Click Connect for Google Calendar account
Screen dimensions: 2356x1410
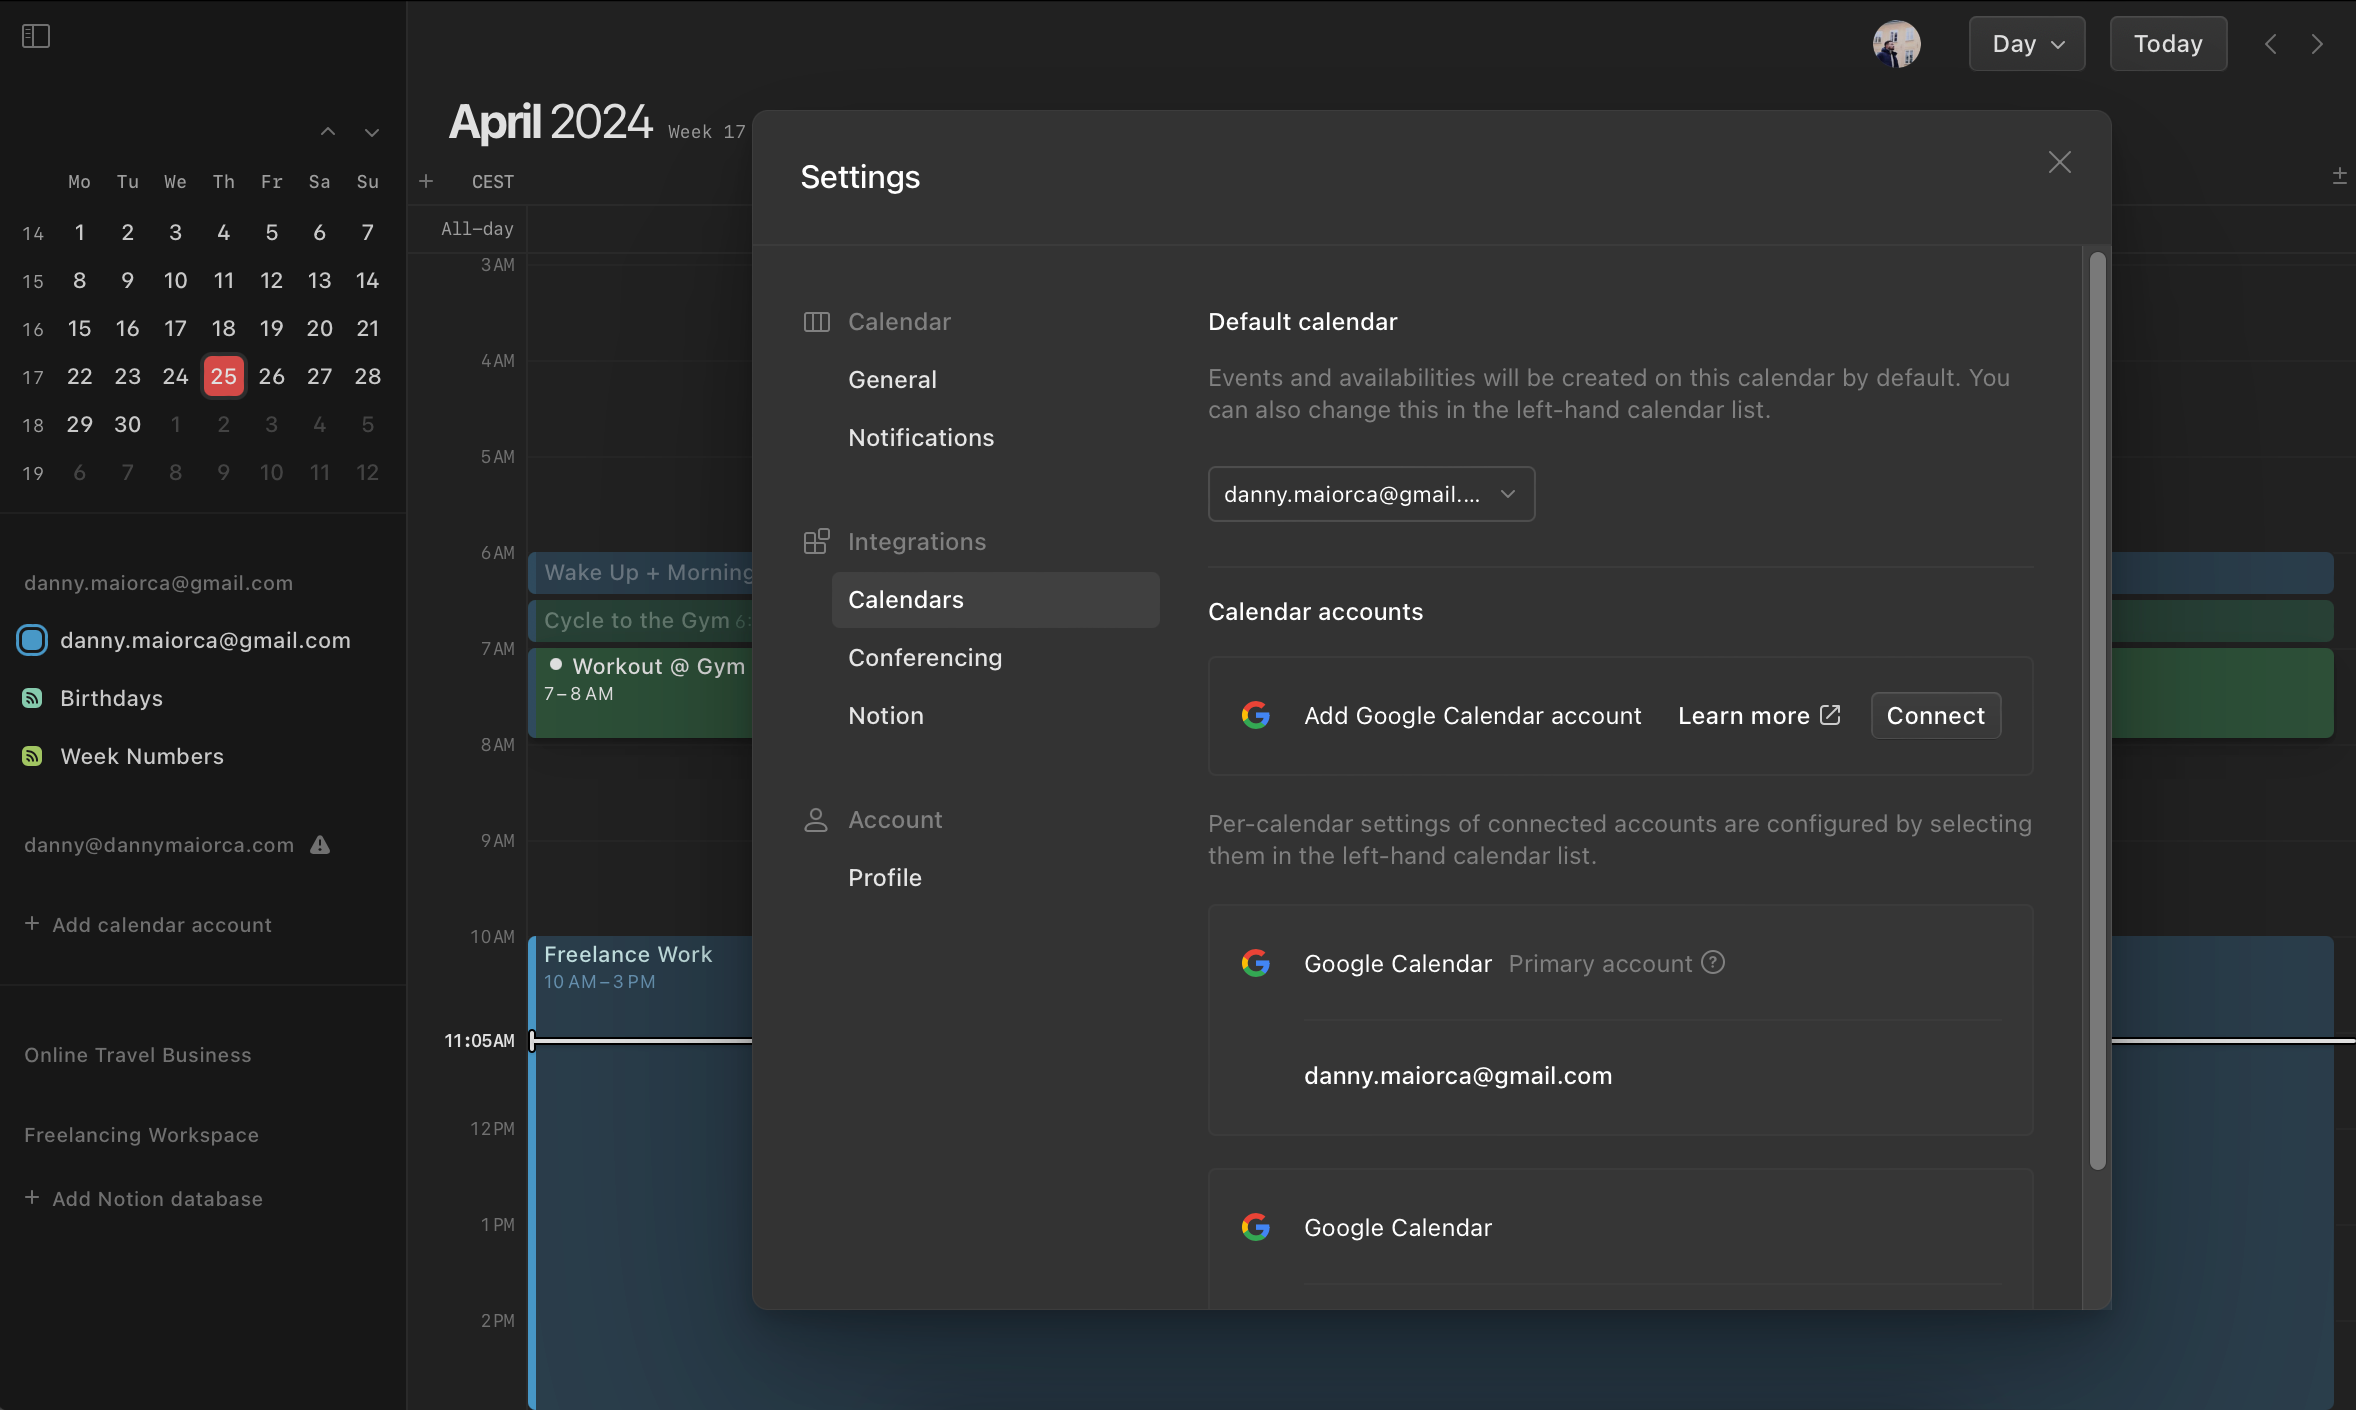[1935, 716]
